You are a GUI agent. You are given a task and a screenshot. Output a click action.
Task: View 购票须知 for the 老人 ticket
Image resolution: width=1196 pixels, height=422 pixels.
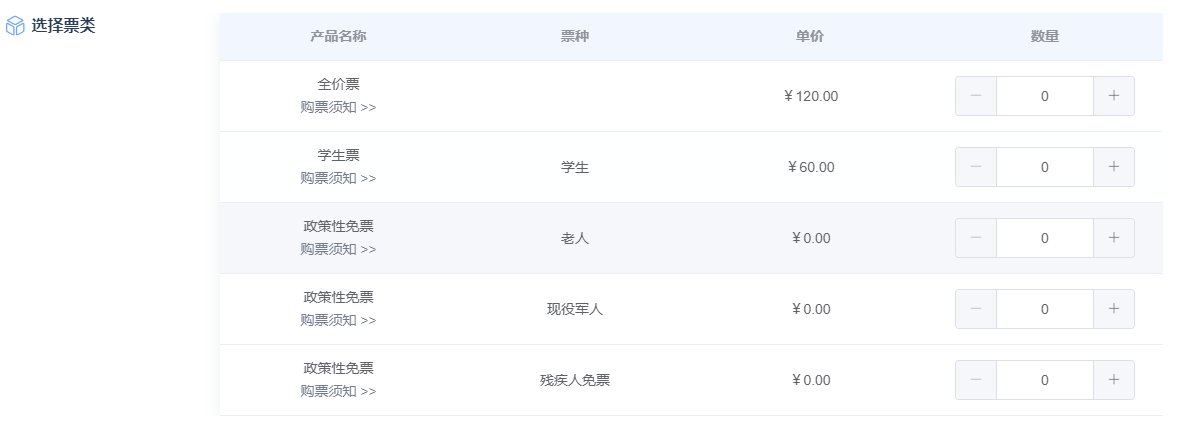(x=338, y=249)
